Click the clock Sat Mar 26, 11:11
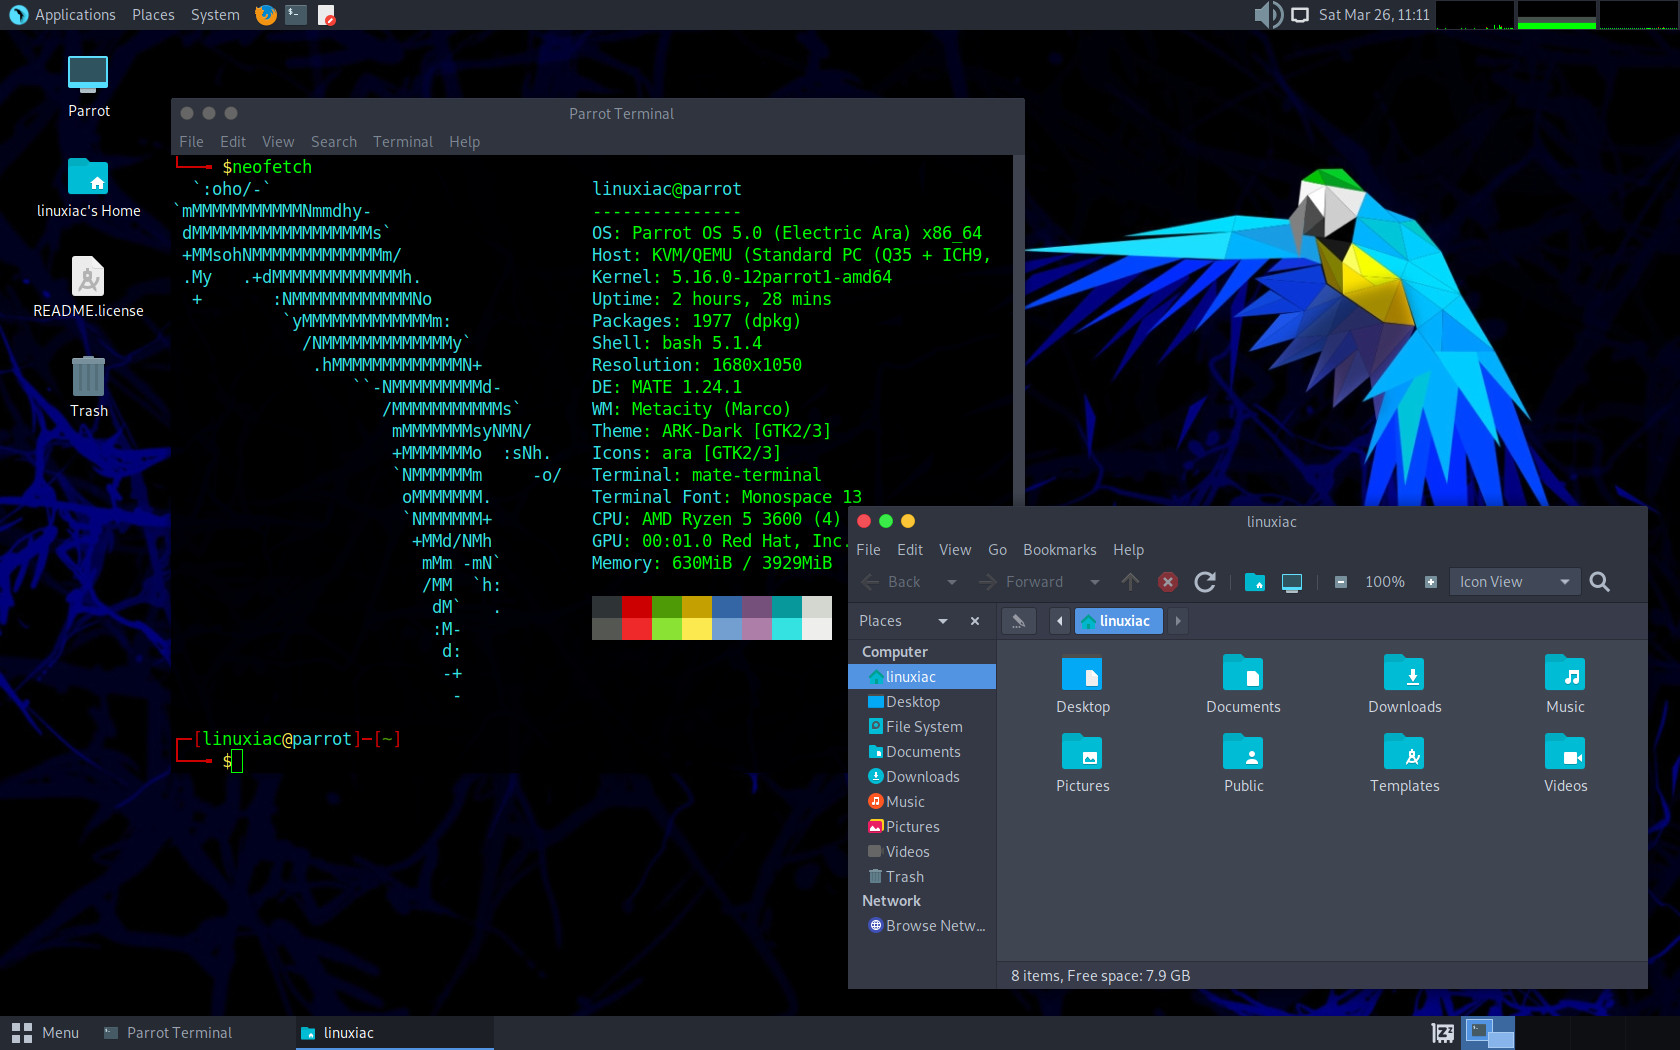The width and height of the screenshot is (1680, 1050). 1374,15
